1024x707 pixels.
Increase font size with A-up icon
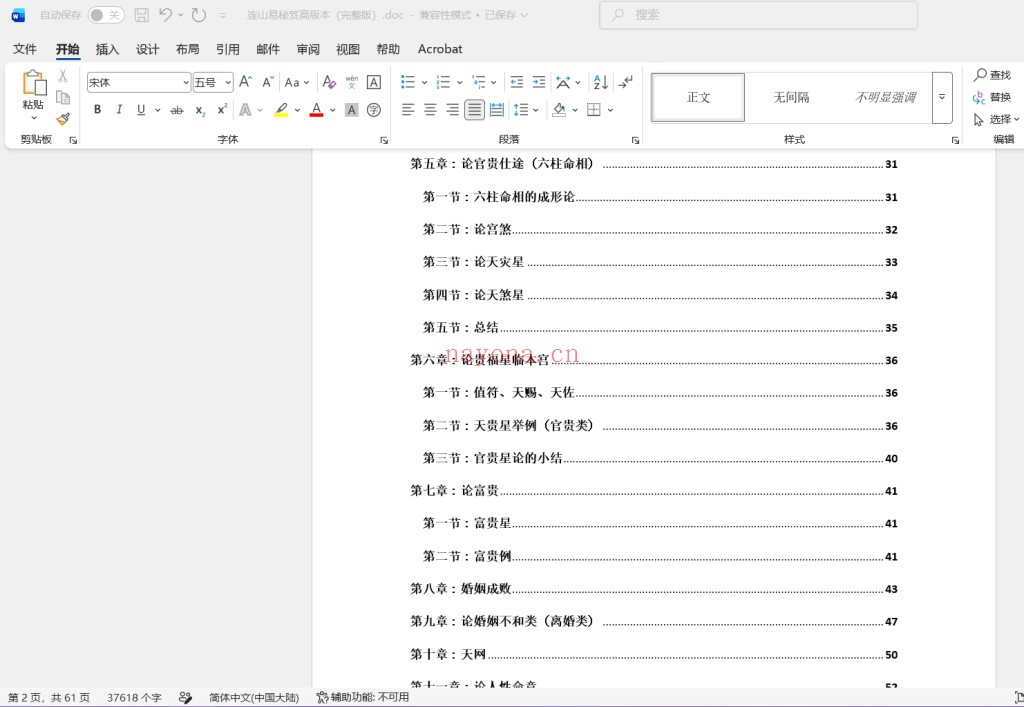(x=246, y=82)
